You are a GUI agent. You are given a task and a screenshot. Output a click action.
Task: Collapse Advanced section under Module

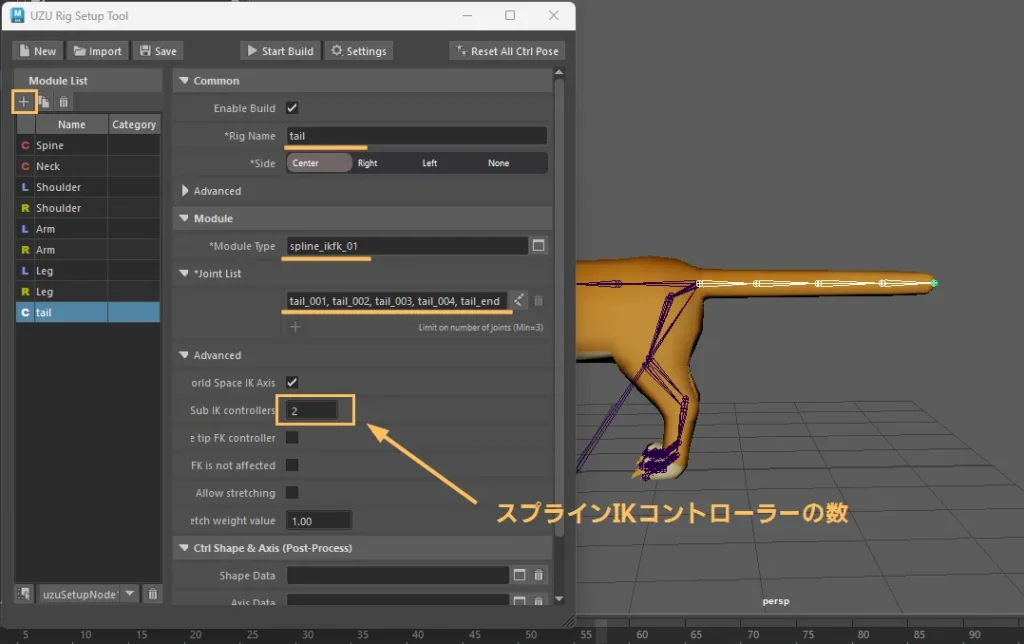[184, 355]
